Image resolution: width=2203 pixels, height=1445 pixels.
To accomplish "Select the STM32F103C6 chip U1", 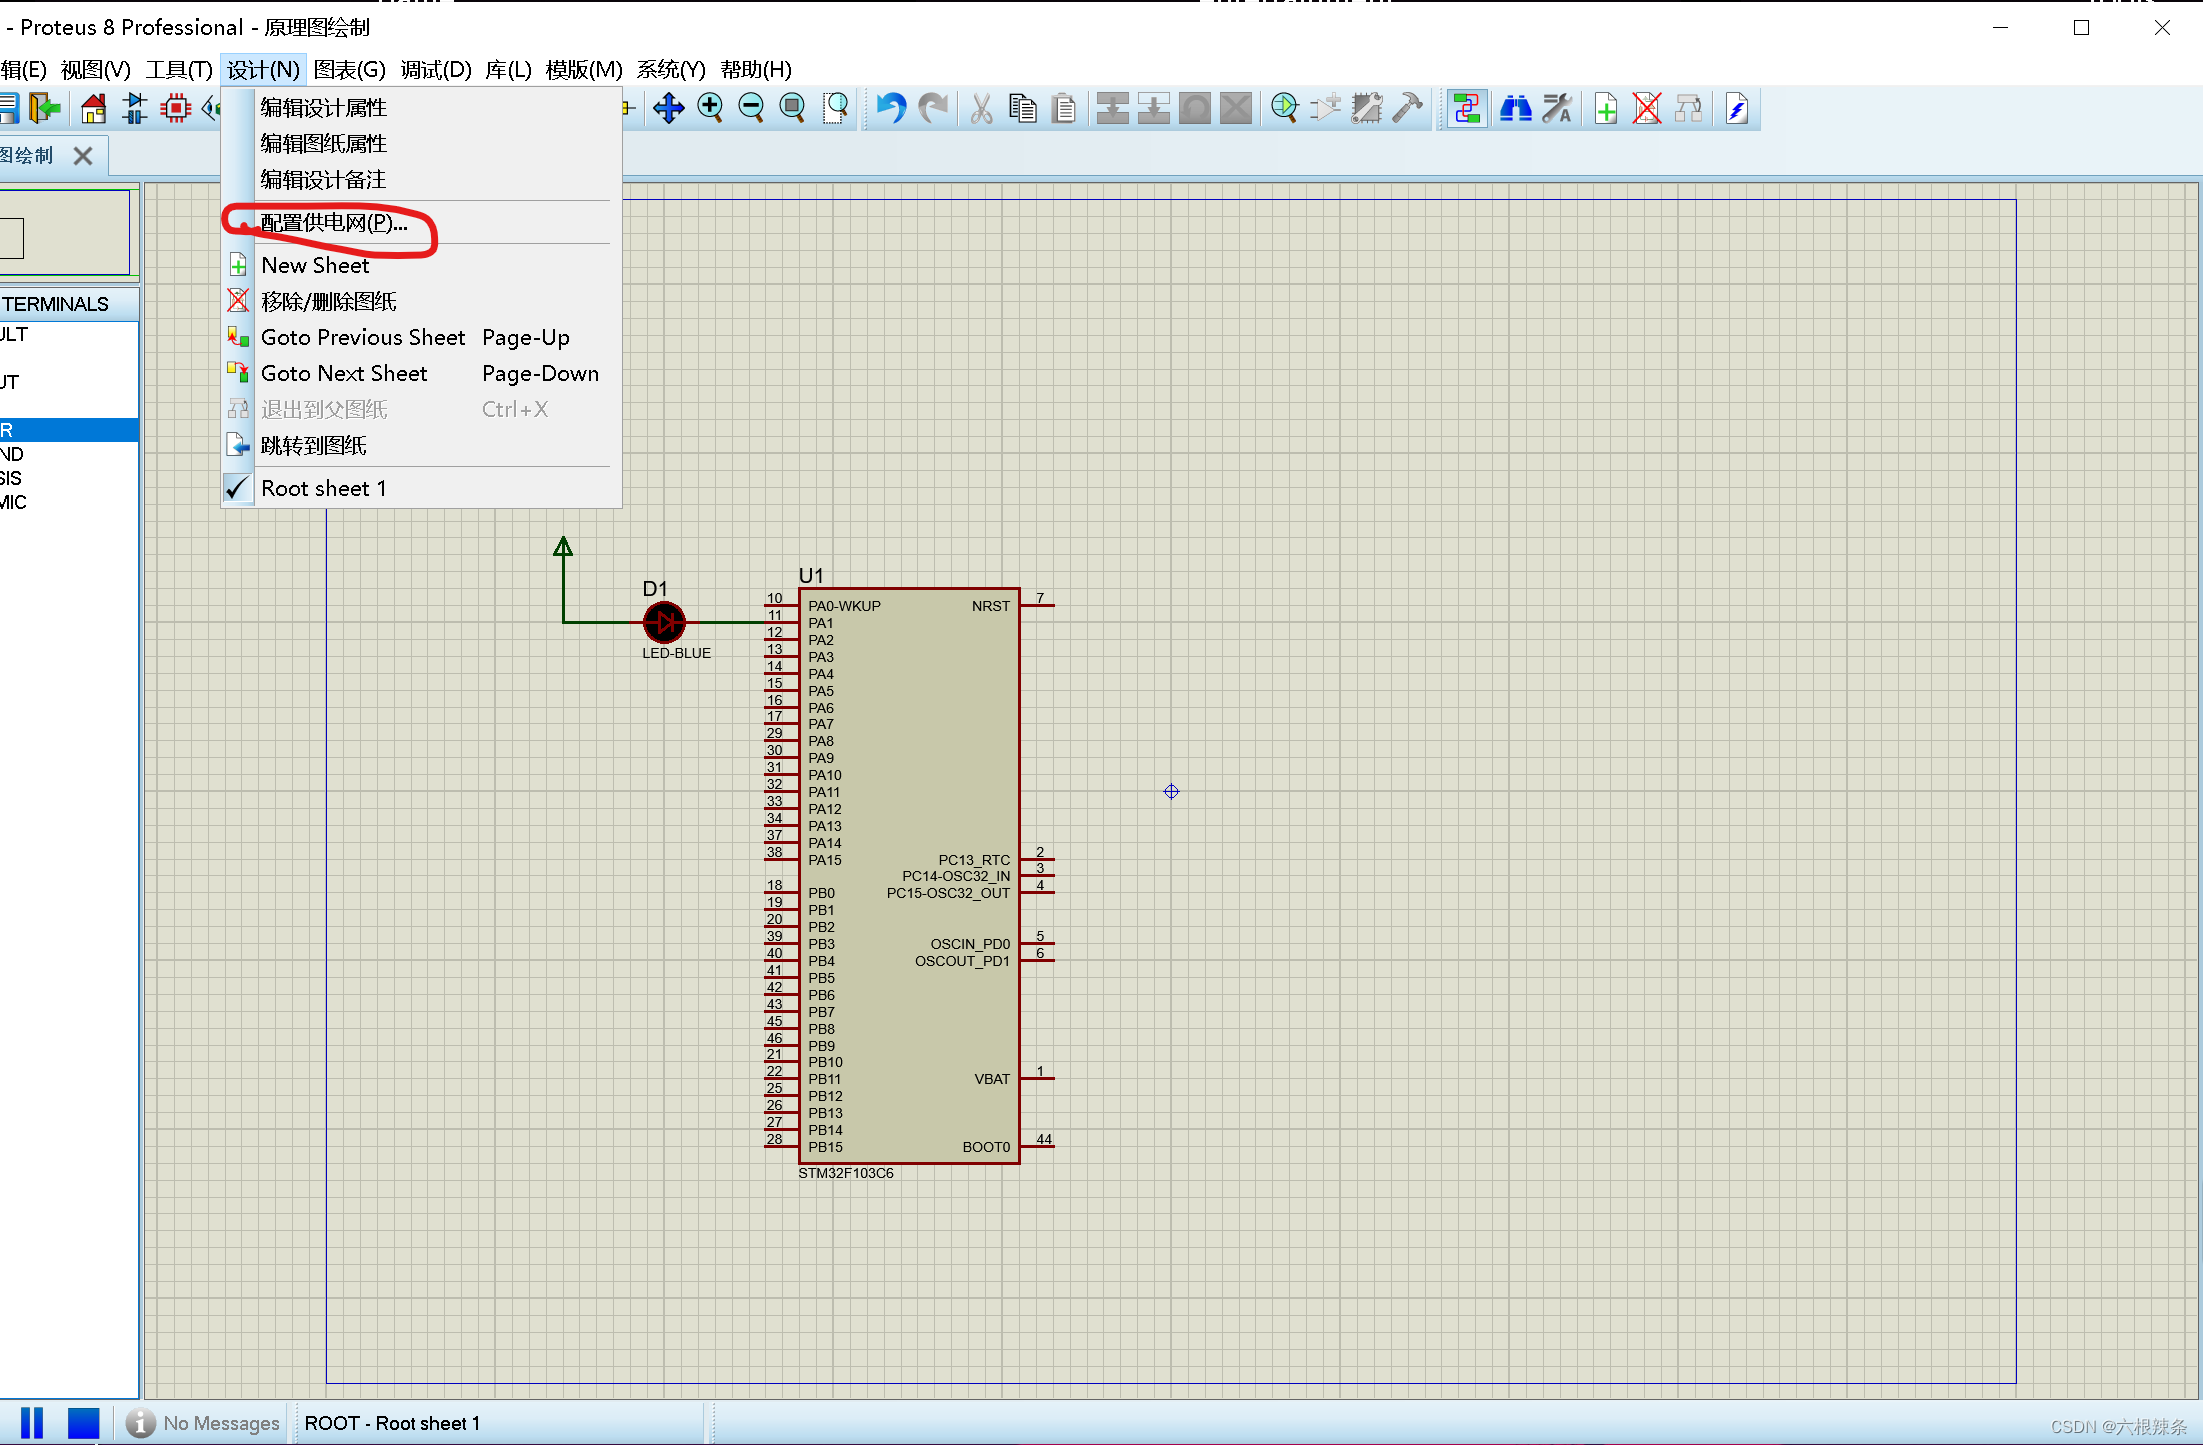I will 908,870.
